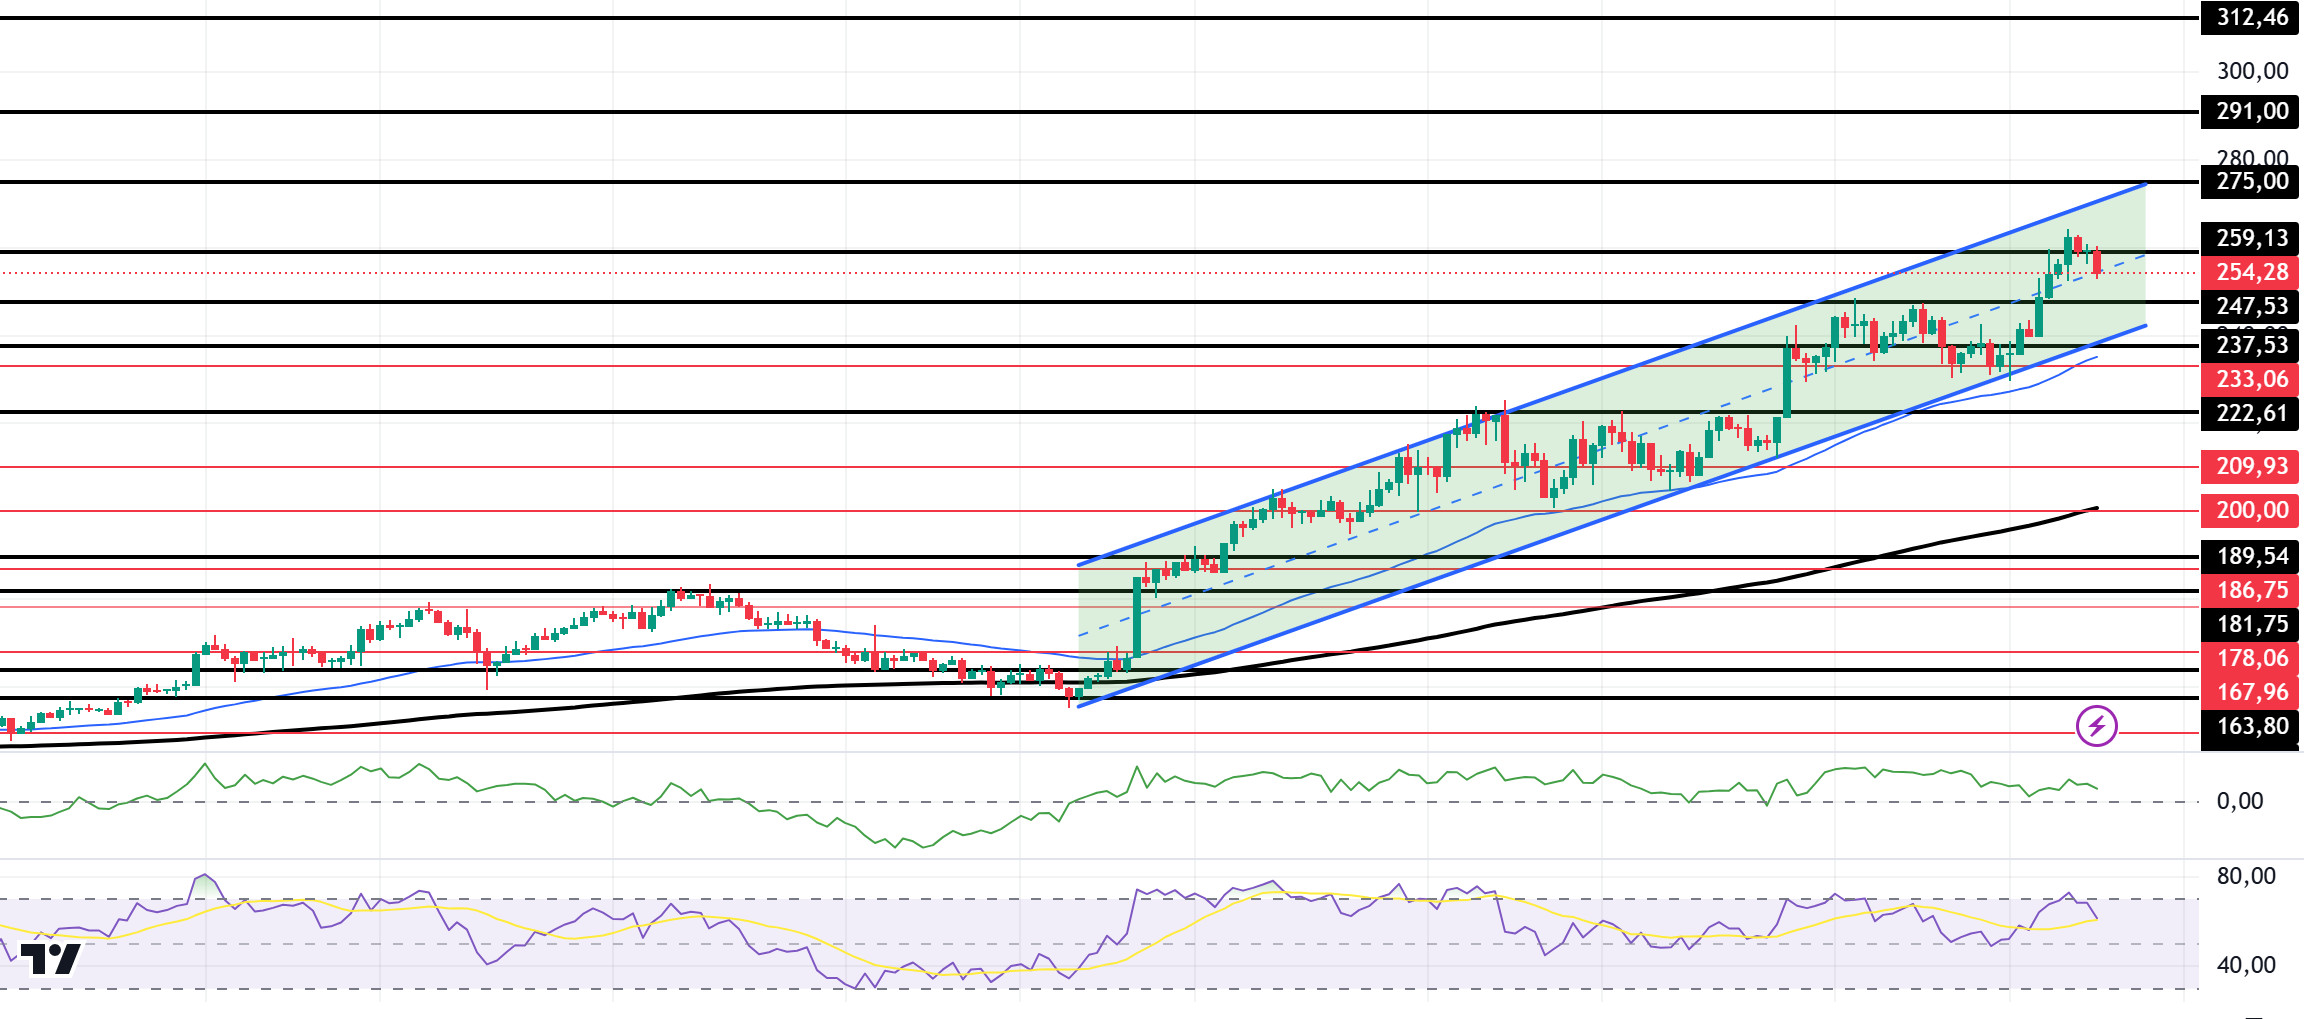Click the current price 254,28 label
Screen dimensions: 2304x1019
2250,272
